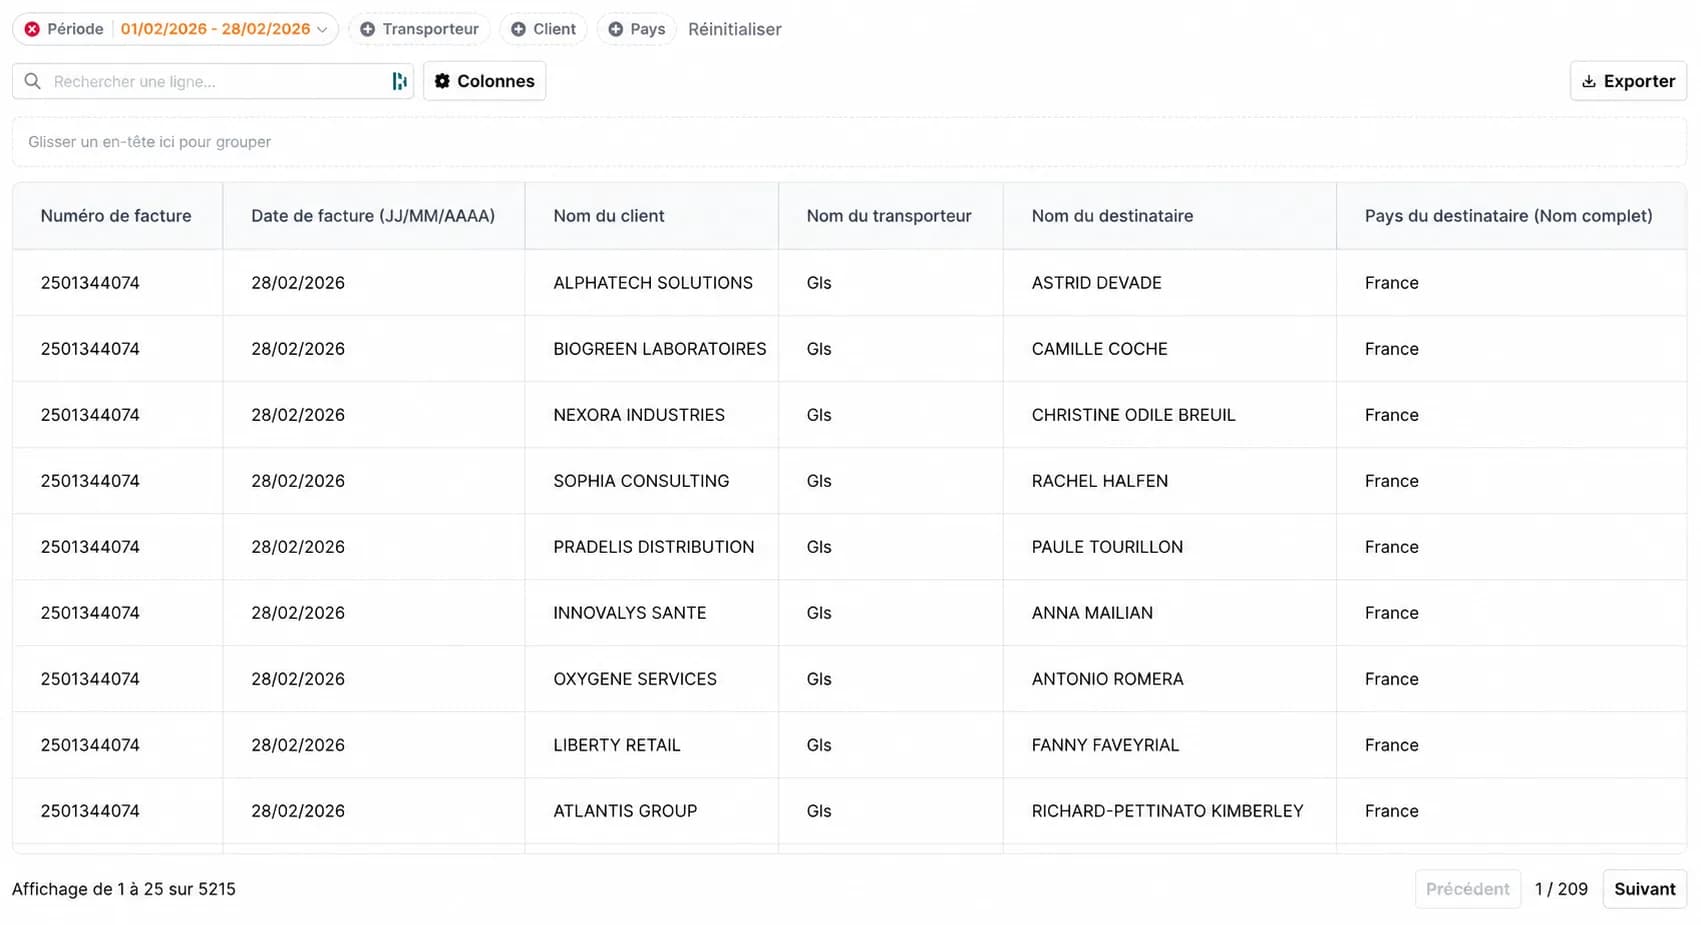Click the teal icon inside search field
The image size is (1701, 925).
click(399, 81)
